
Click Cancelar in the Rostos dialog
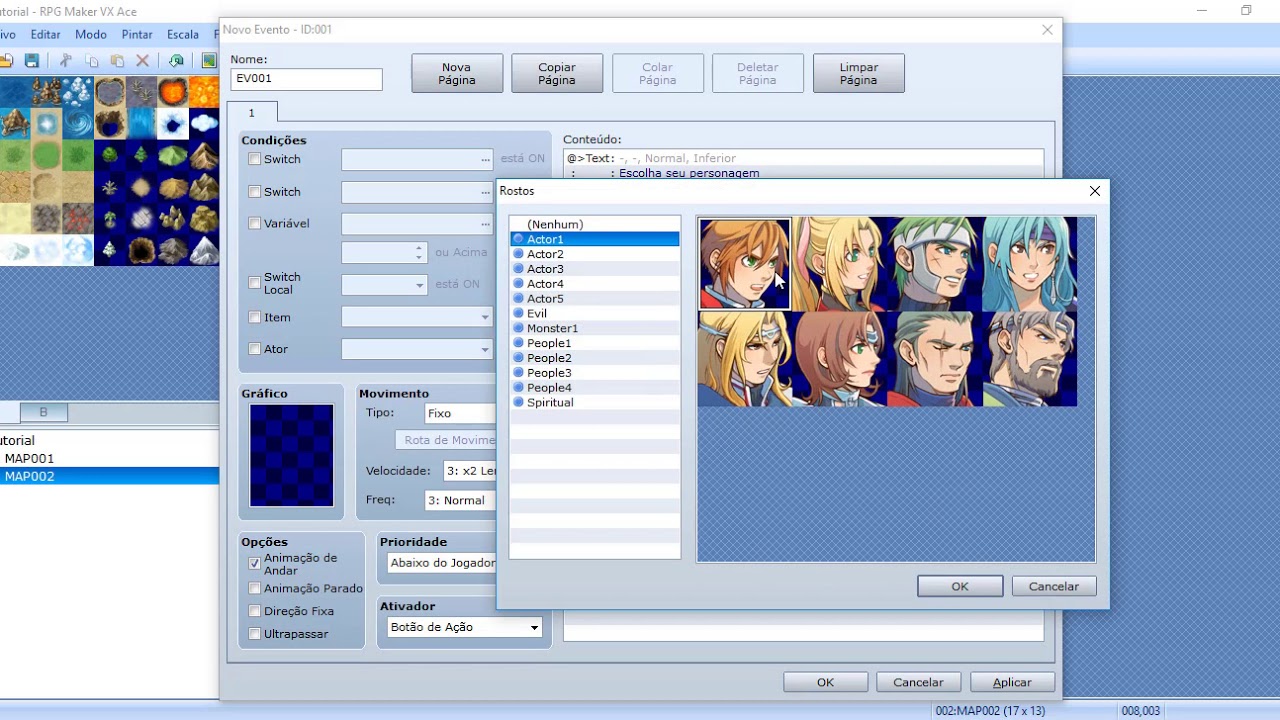[1054, 587]
